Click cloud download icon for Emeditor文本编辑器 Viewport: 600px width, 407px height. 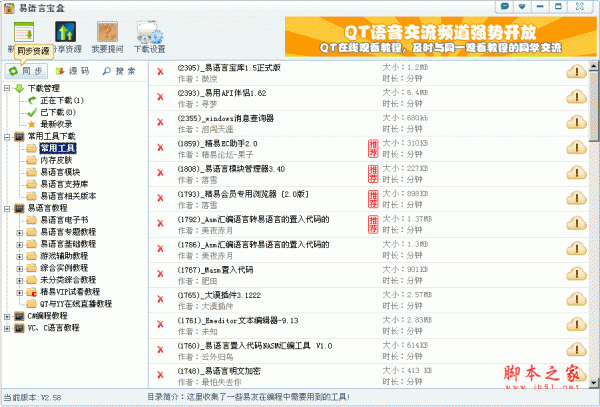tap(576, 324)
